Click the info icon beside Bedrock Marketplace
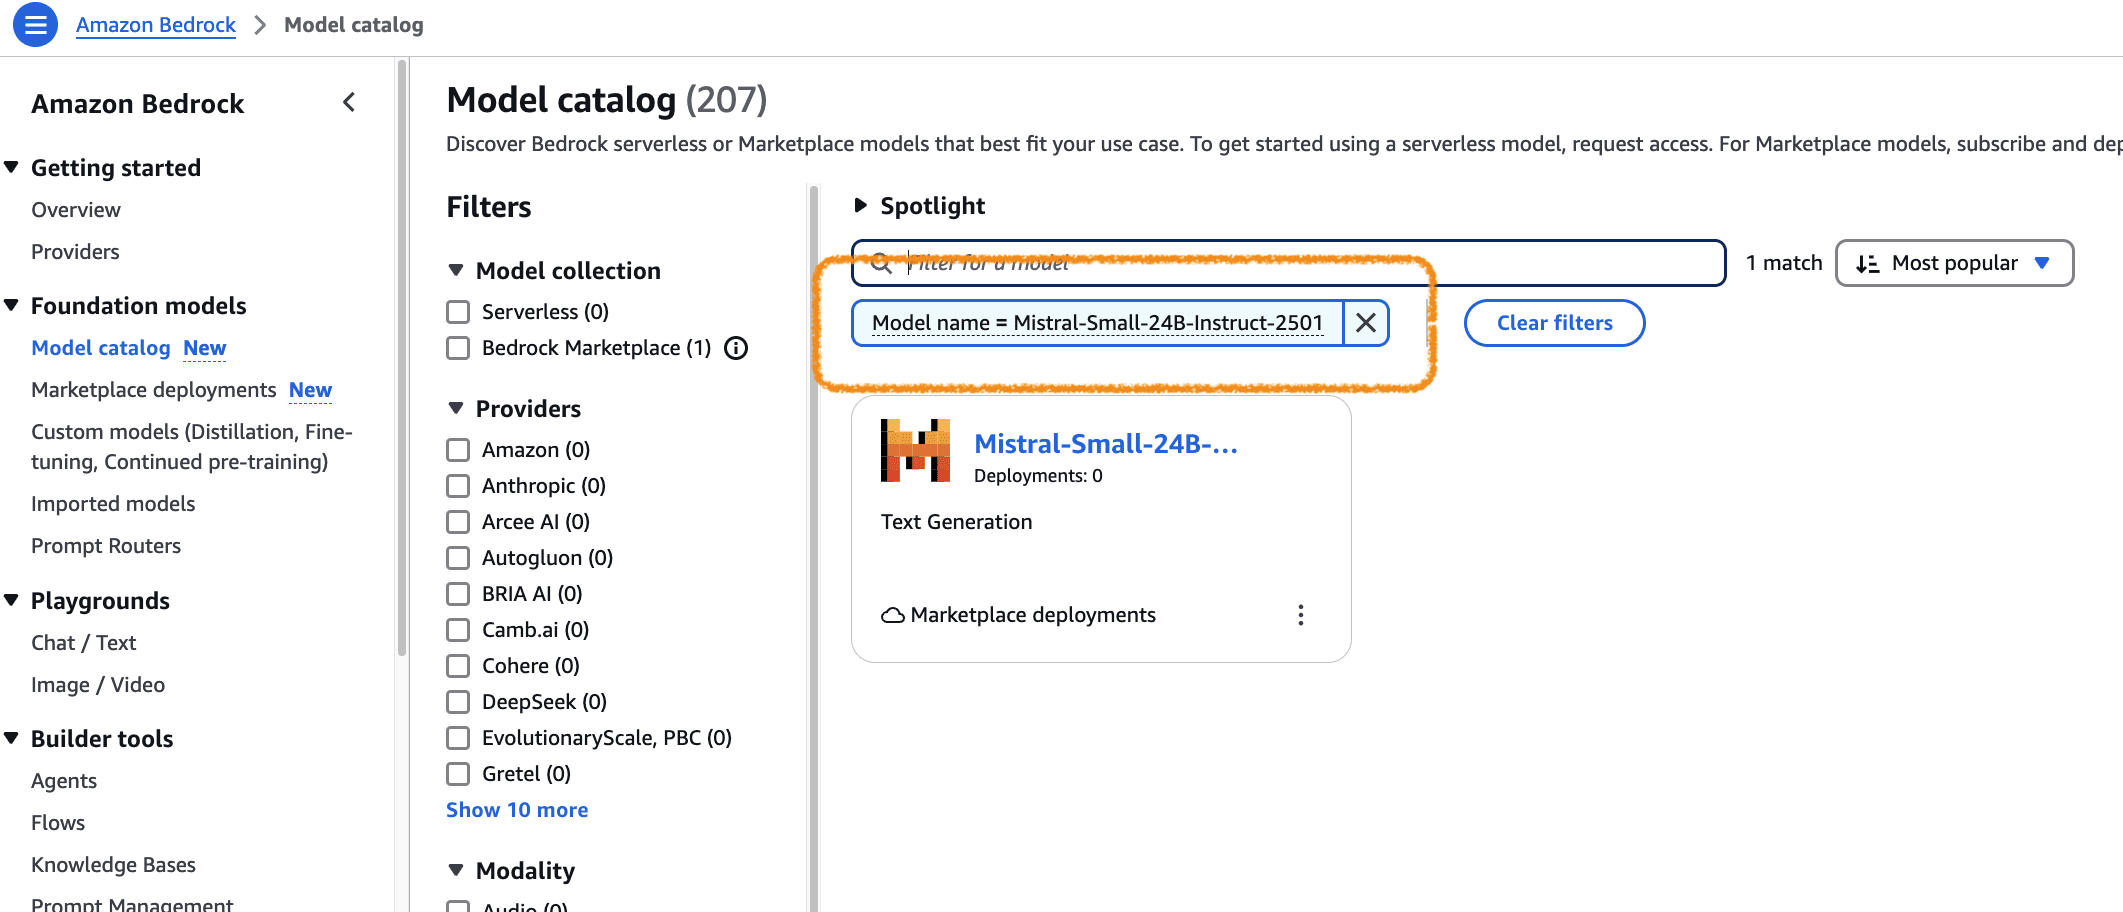Screen dimensions: 2123x912 736,348
